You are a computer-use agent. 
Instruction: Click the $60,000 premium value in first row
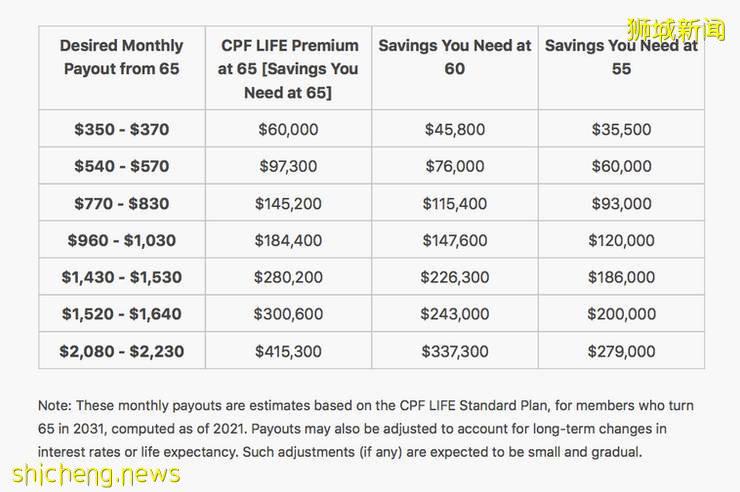tap(288, 129)
